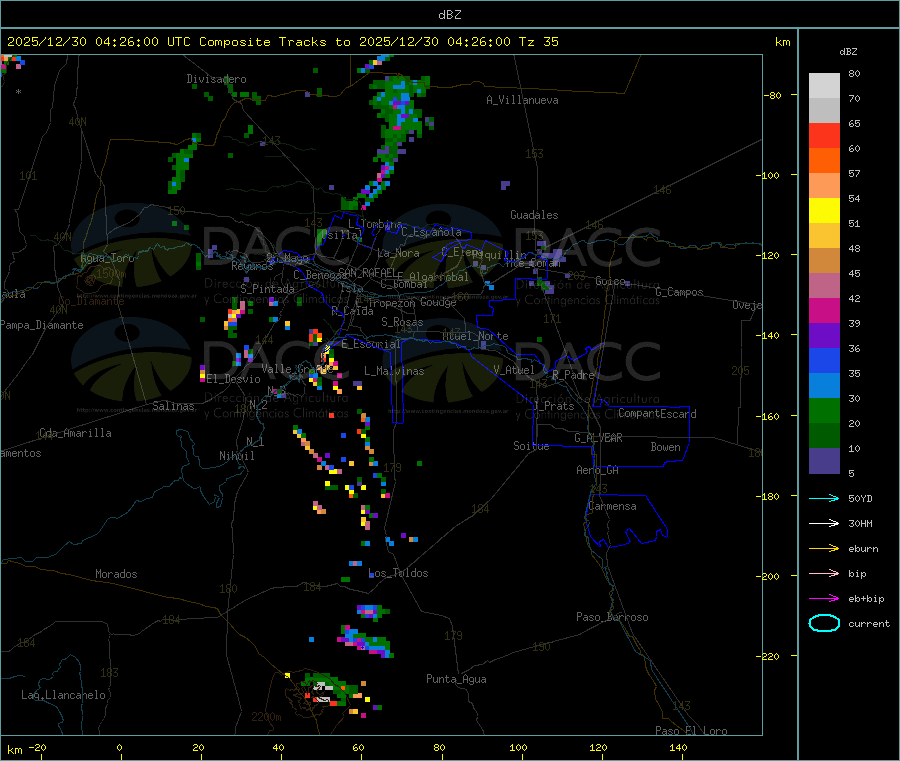Pick the green 20-30 dBZ swatch
Viewport: 900px width, 761px height.
[824, 410]
